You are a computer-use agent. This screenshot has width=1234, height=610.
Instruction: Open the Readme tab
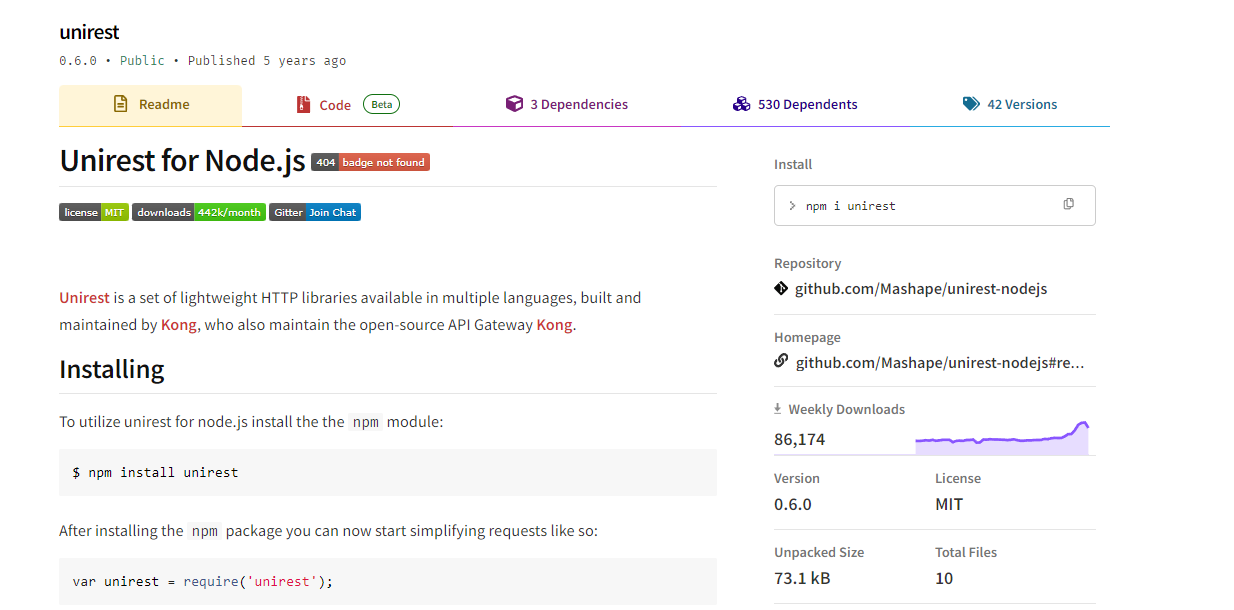point(150,105)
